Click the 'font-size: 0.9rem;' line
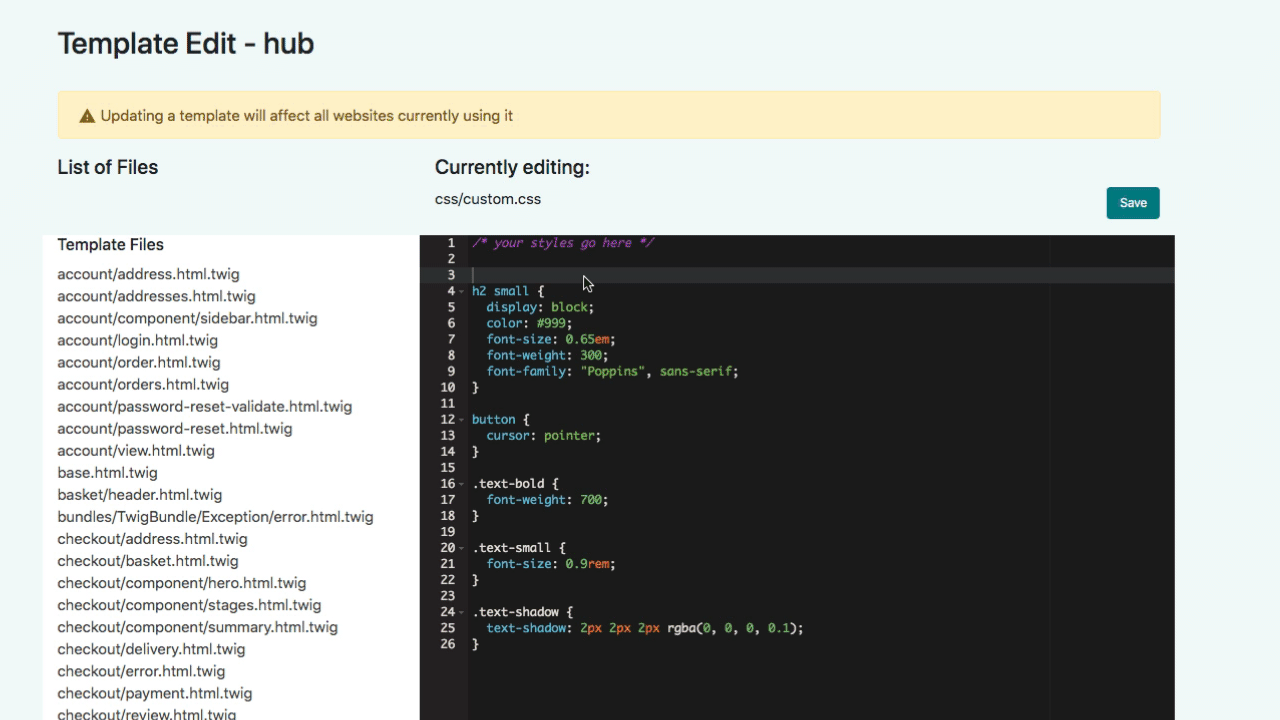This screenshot has height=720, width=1280. tap(551, 564)
